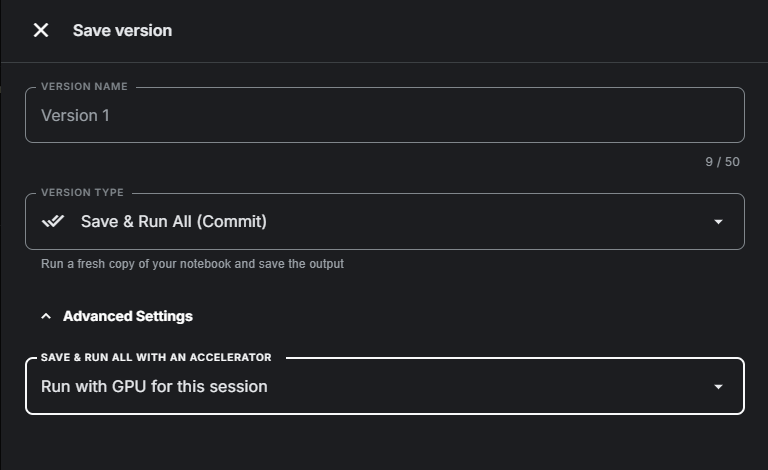Click the VERSION TYPE field label

point(82,192)
